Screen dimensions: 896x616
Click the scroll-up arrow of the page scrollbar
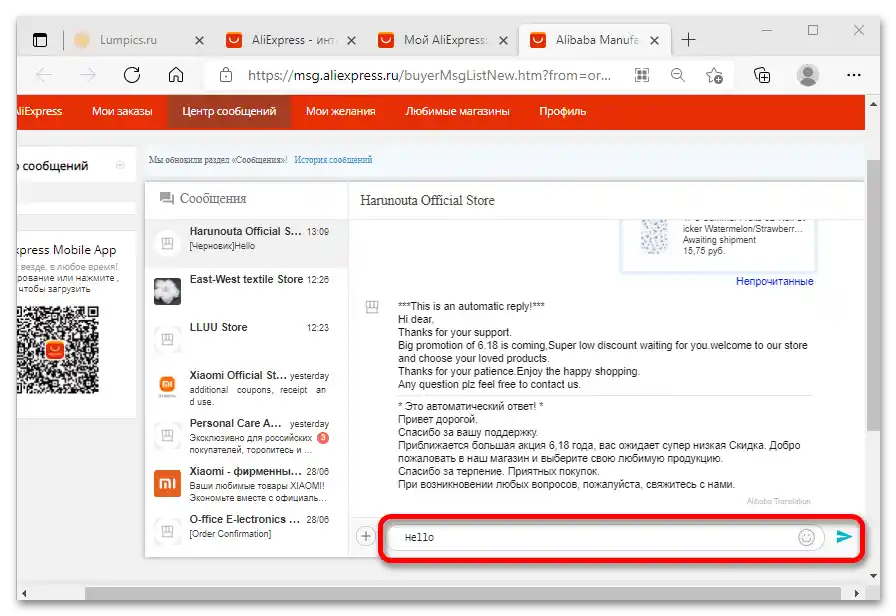coord(873,104)
